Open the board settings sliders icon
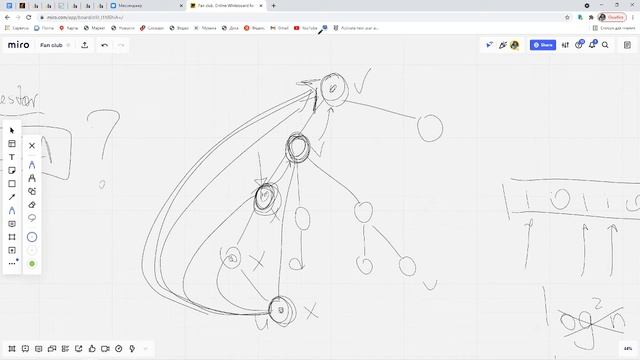 [x=565, y=45]
